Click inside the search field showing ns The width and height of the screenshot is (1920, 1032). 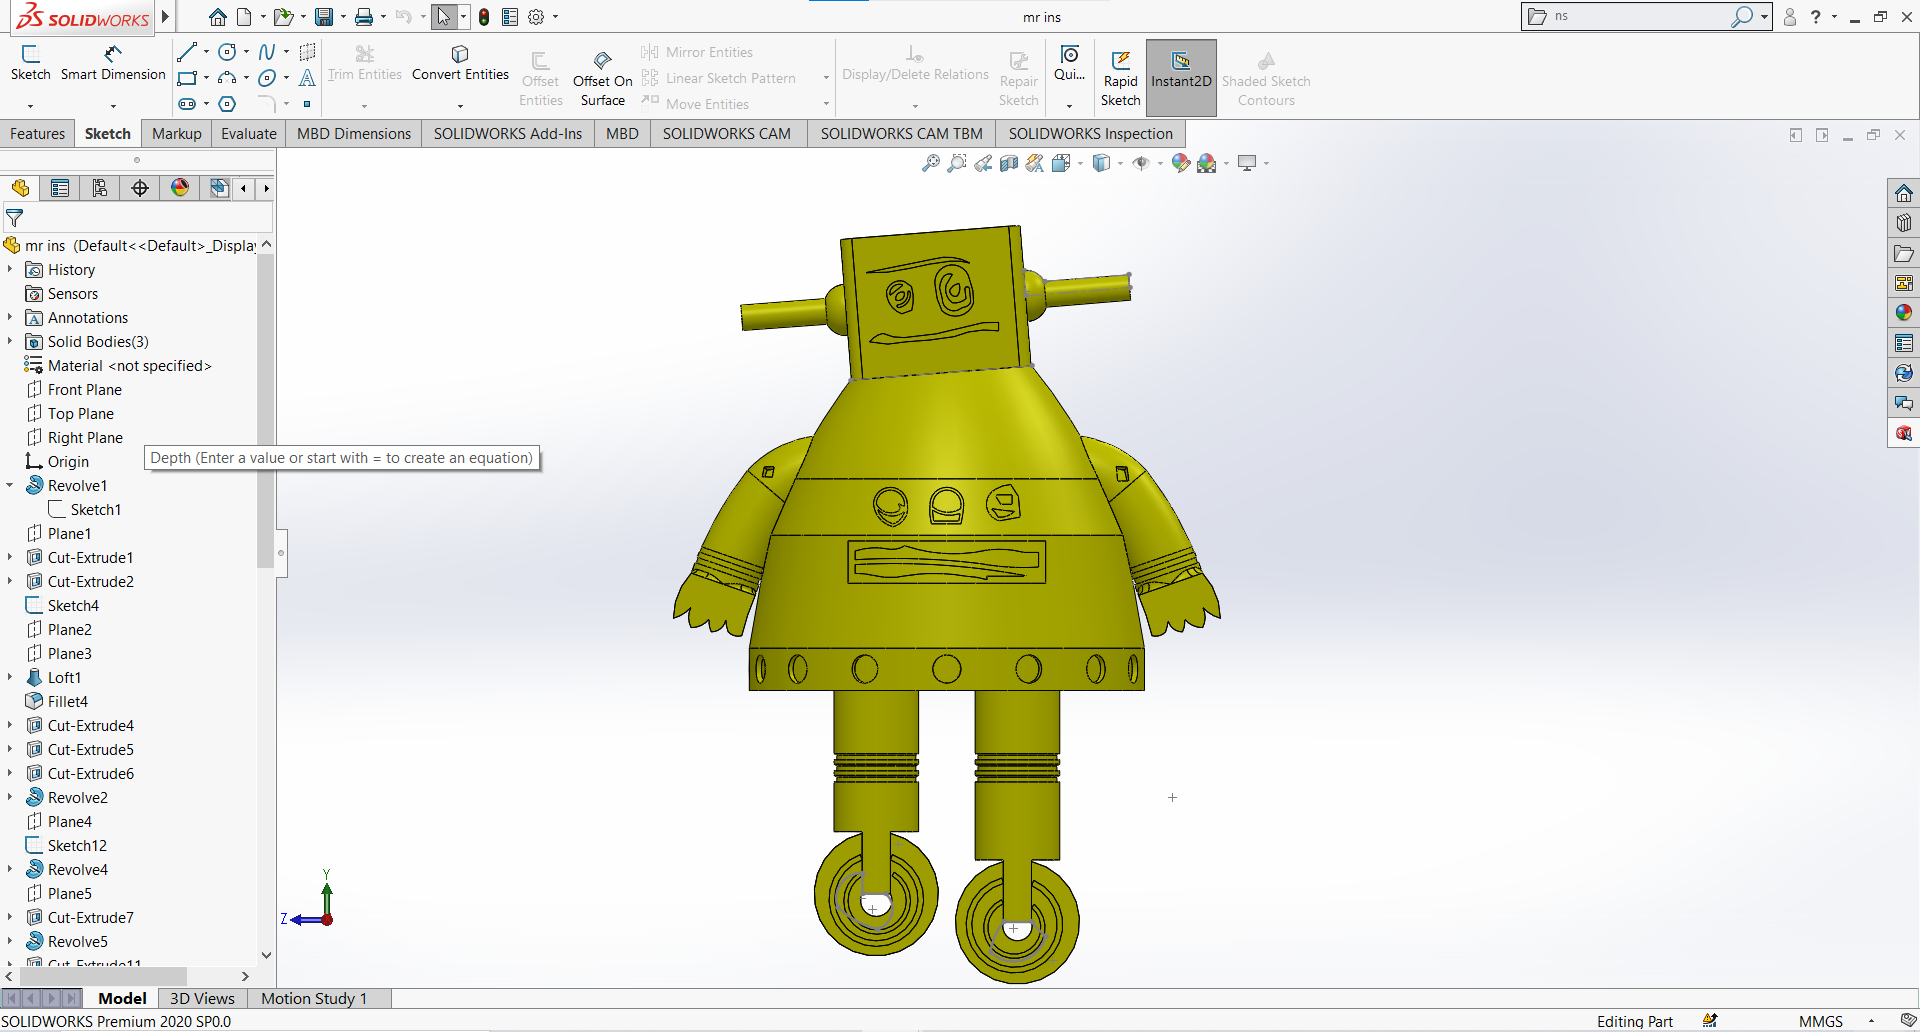point(1640,16)
